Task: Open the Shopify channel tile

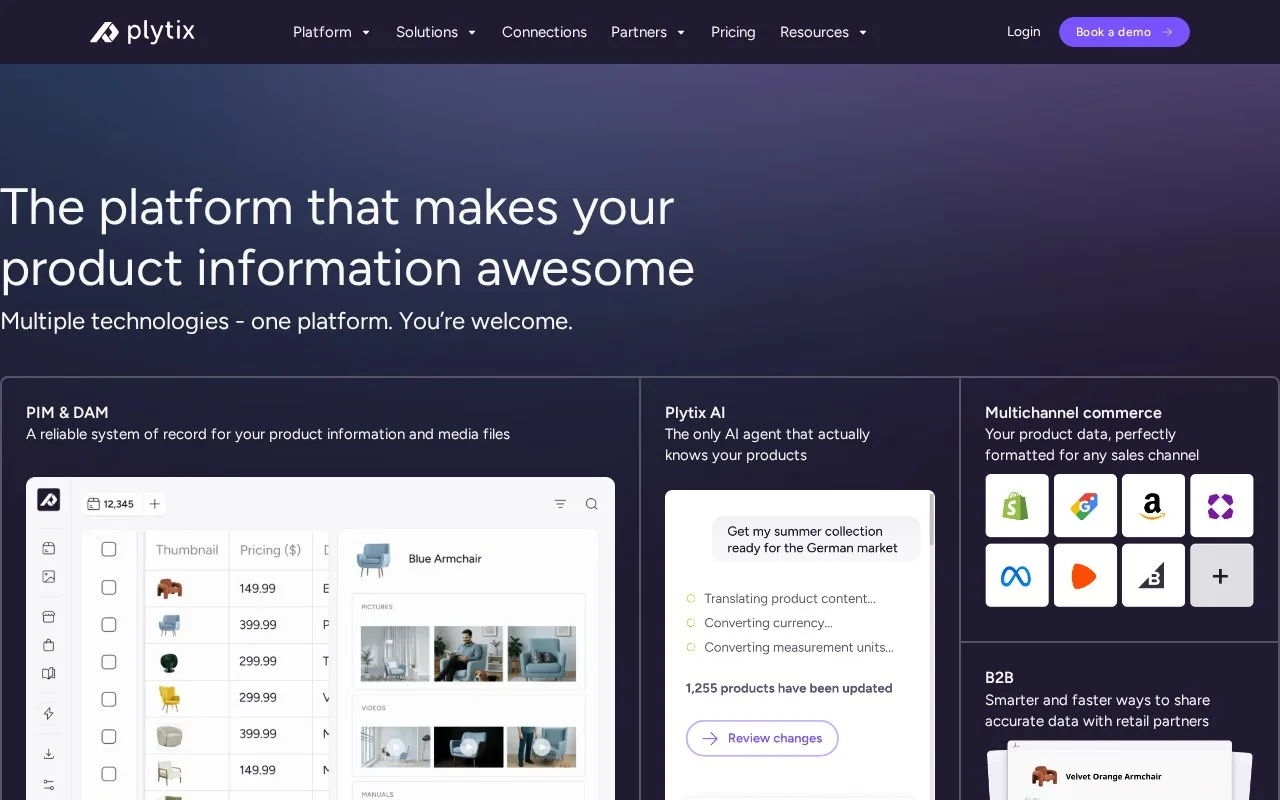Action: click(x=1017, y=506)
